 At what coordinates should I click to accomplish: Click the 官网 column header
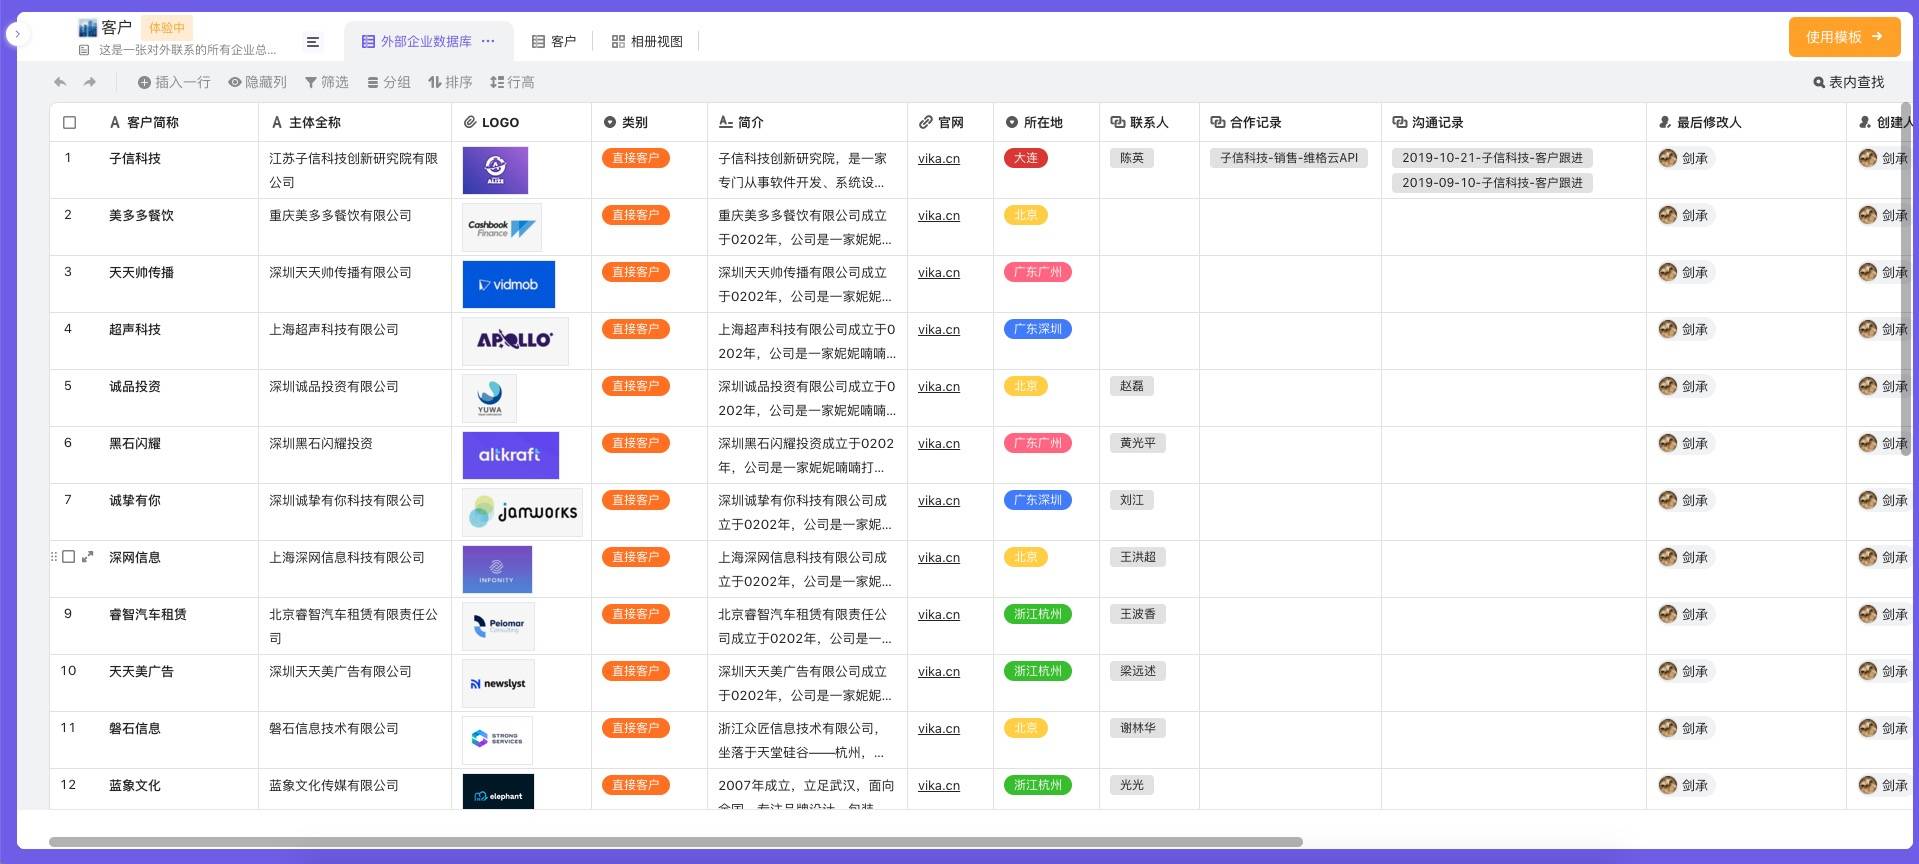(950, 122)
